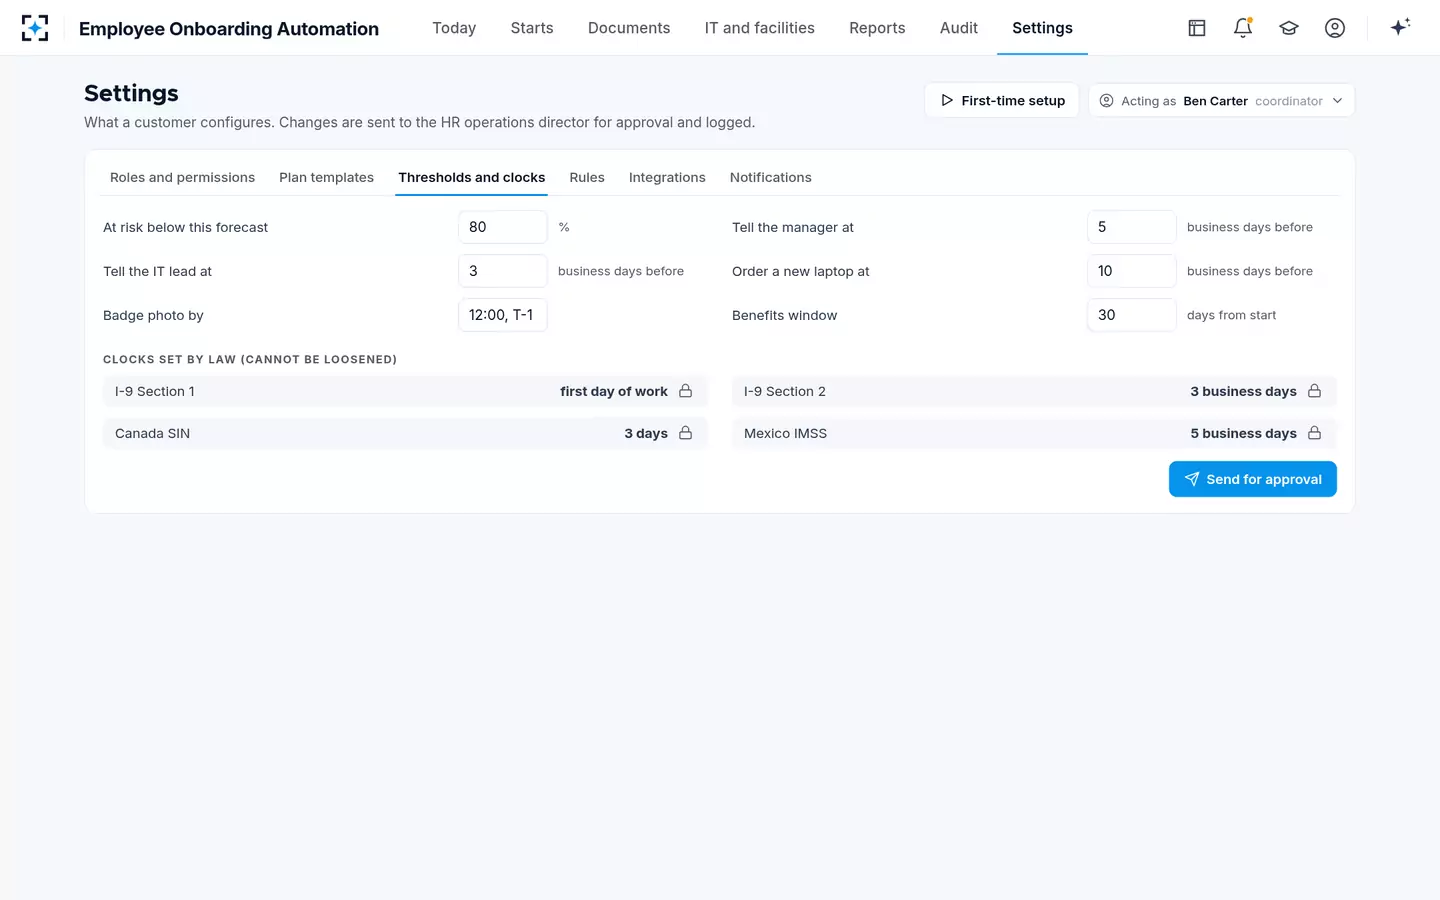Screen dimensions: 1440x900
Task: Open IT and facilities
Action: click(x=760, y=28)
